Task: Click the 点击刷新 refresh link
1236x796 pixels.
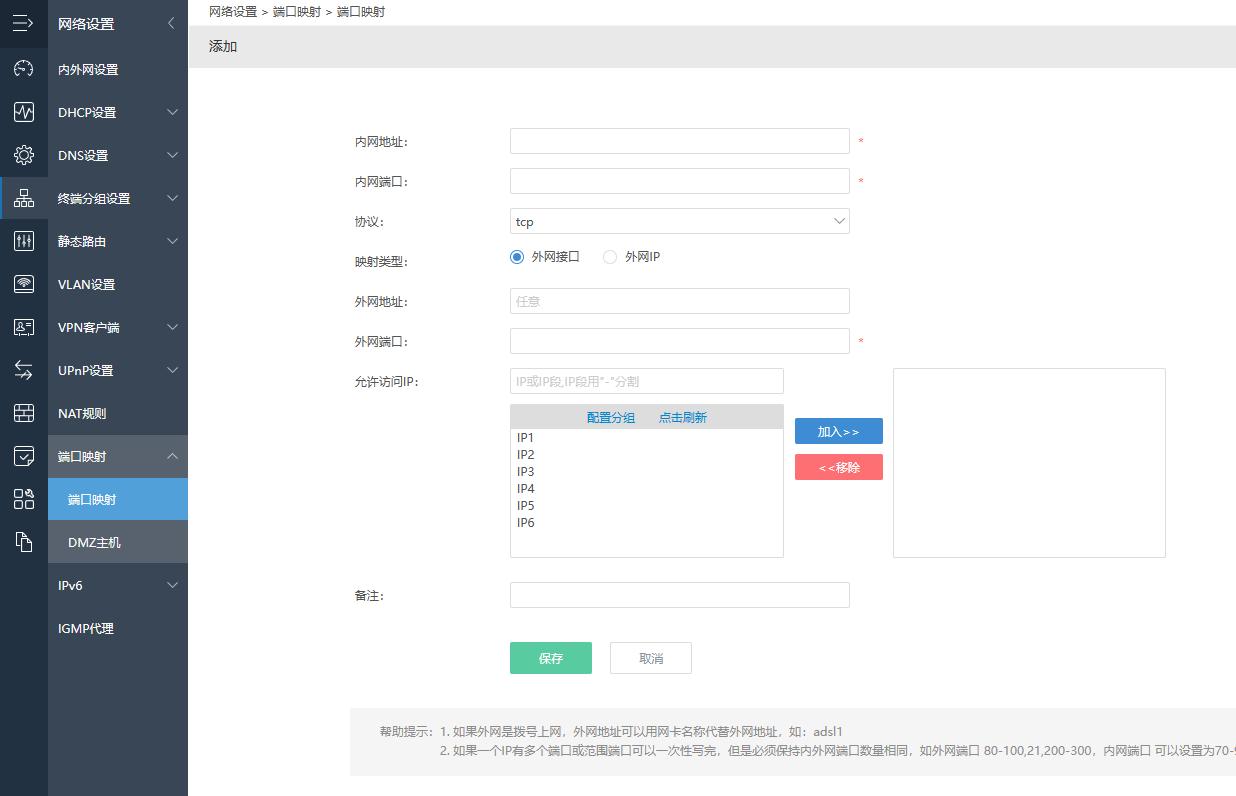Action: [682, 417]
